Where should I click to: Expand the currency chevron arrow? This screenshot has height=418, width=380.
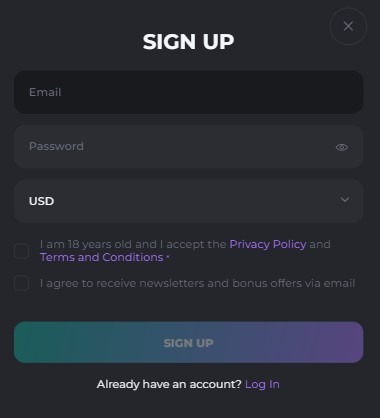click(x=345, y=199)
